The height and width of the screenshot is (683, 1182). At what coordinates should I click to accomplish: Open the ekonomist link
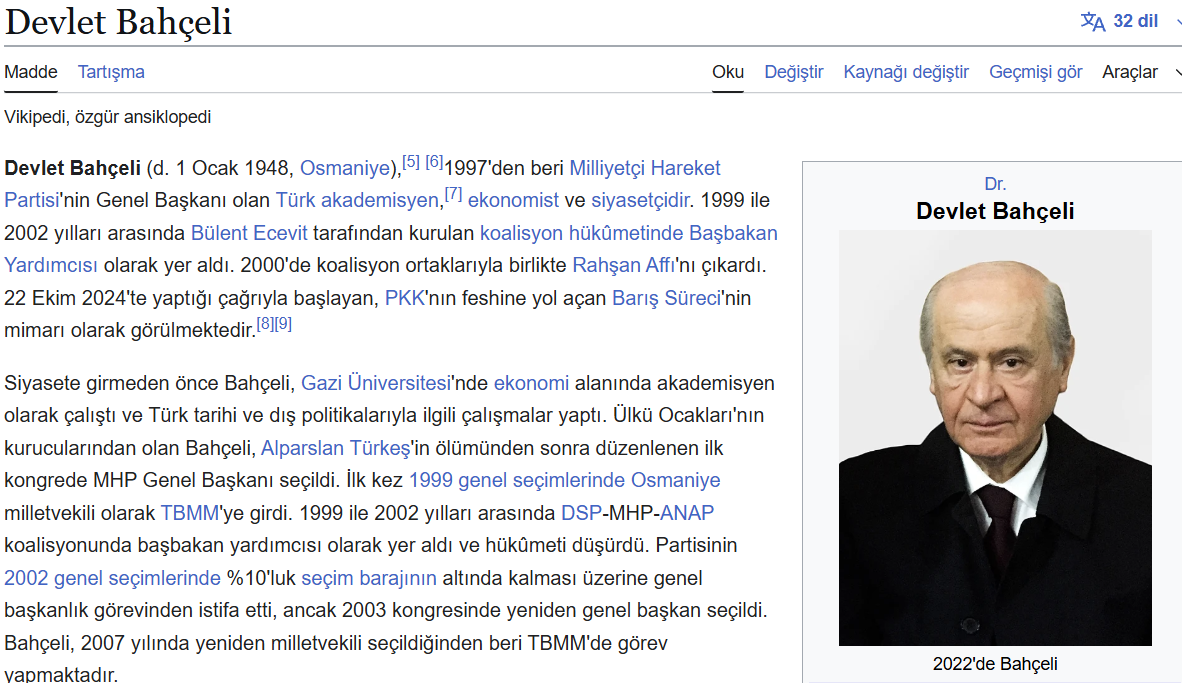(513, 201)
